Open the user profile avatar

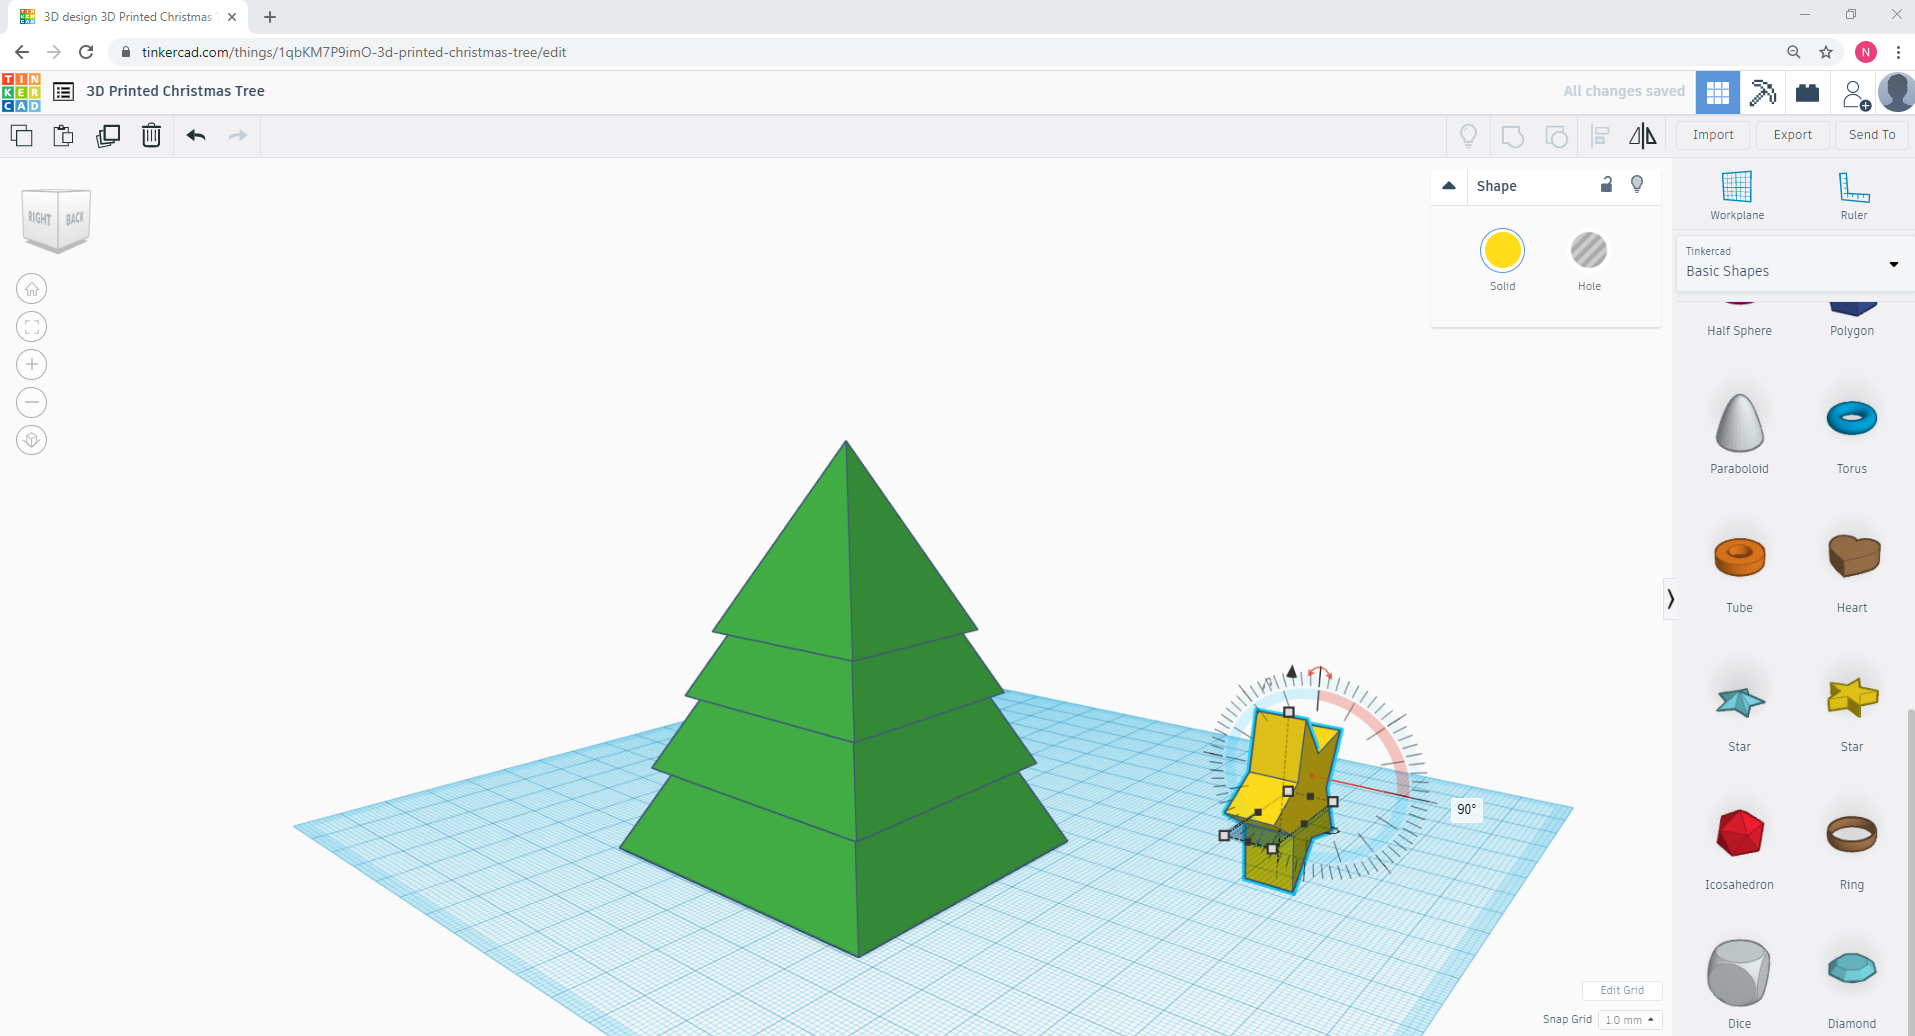(x=1896, y=93)
